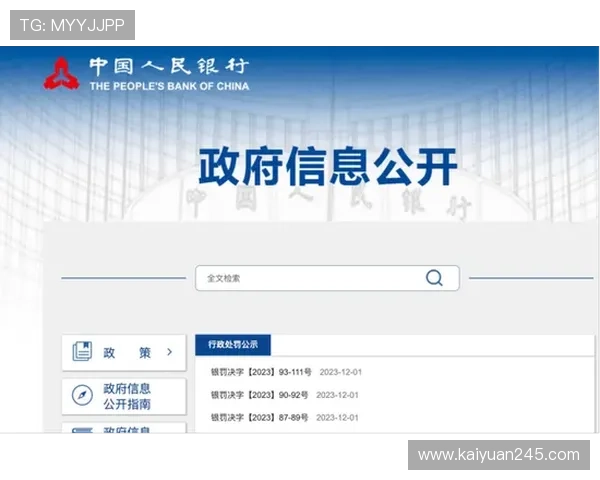Viewport: 600px width, 480px height.
Task: Click date 2023-12-01 beside 93-111号
Action: pos(341,372)
